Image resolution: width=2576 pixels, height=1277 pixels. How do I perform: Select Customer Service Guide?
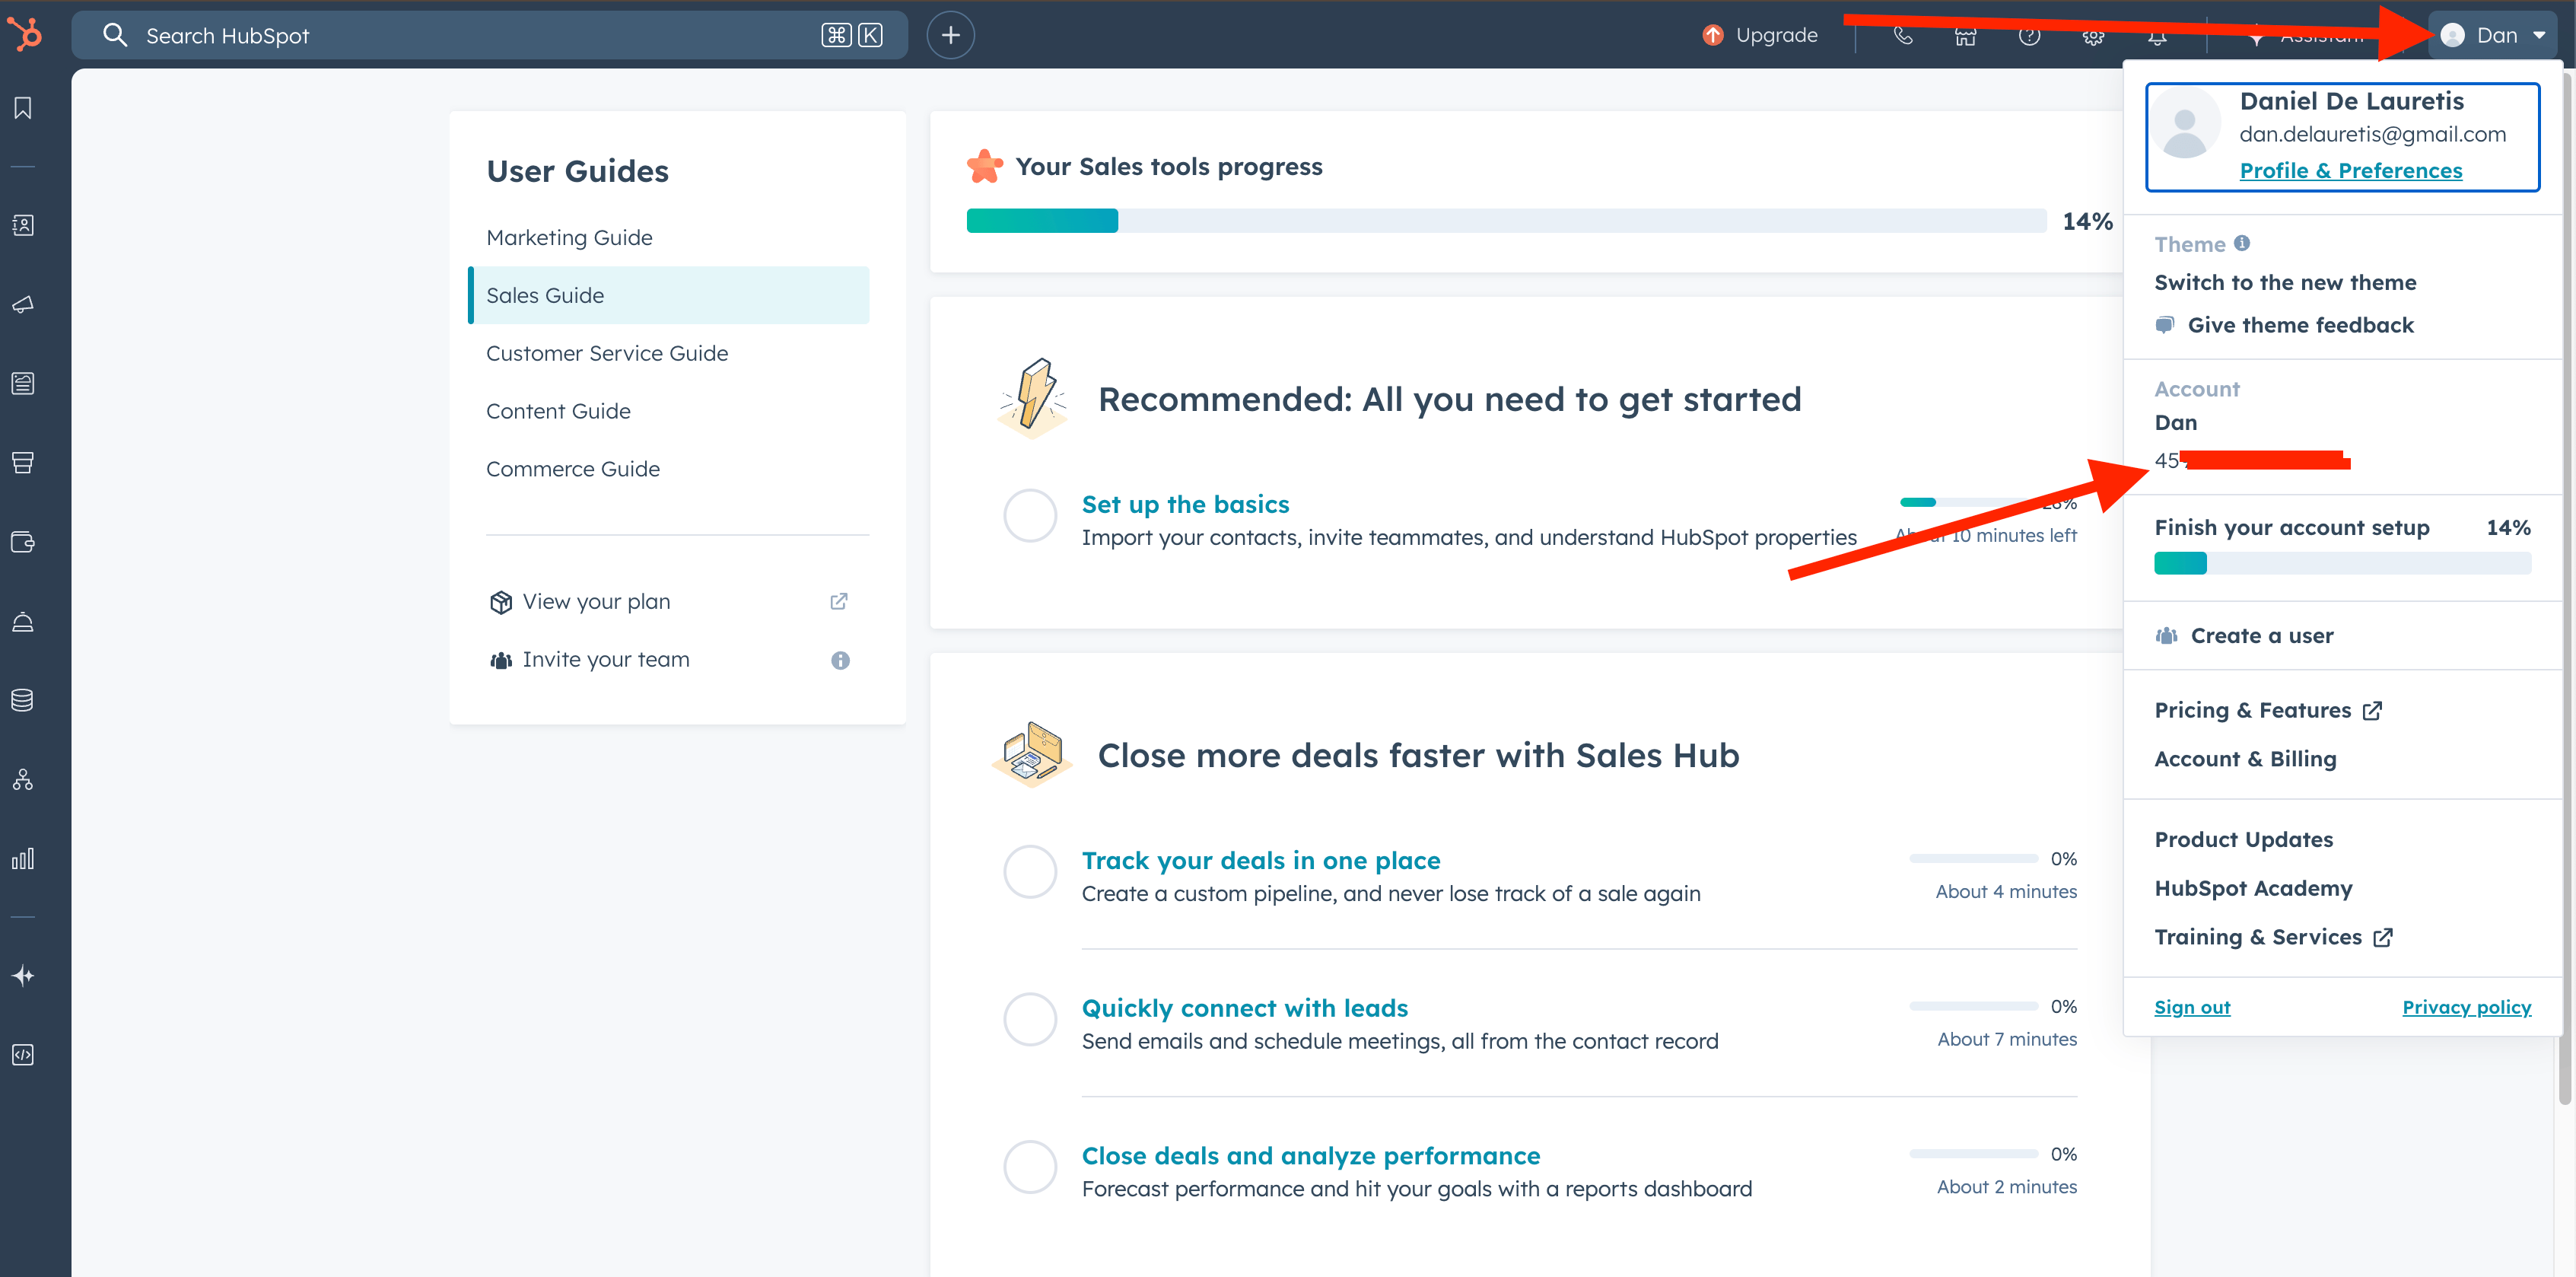[x=607, y=353]
